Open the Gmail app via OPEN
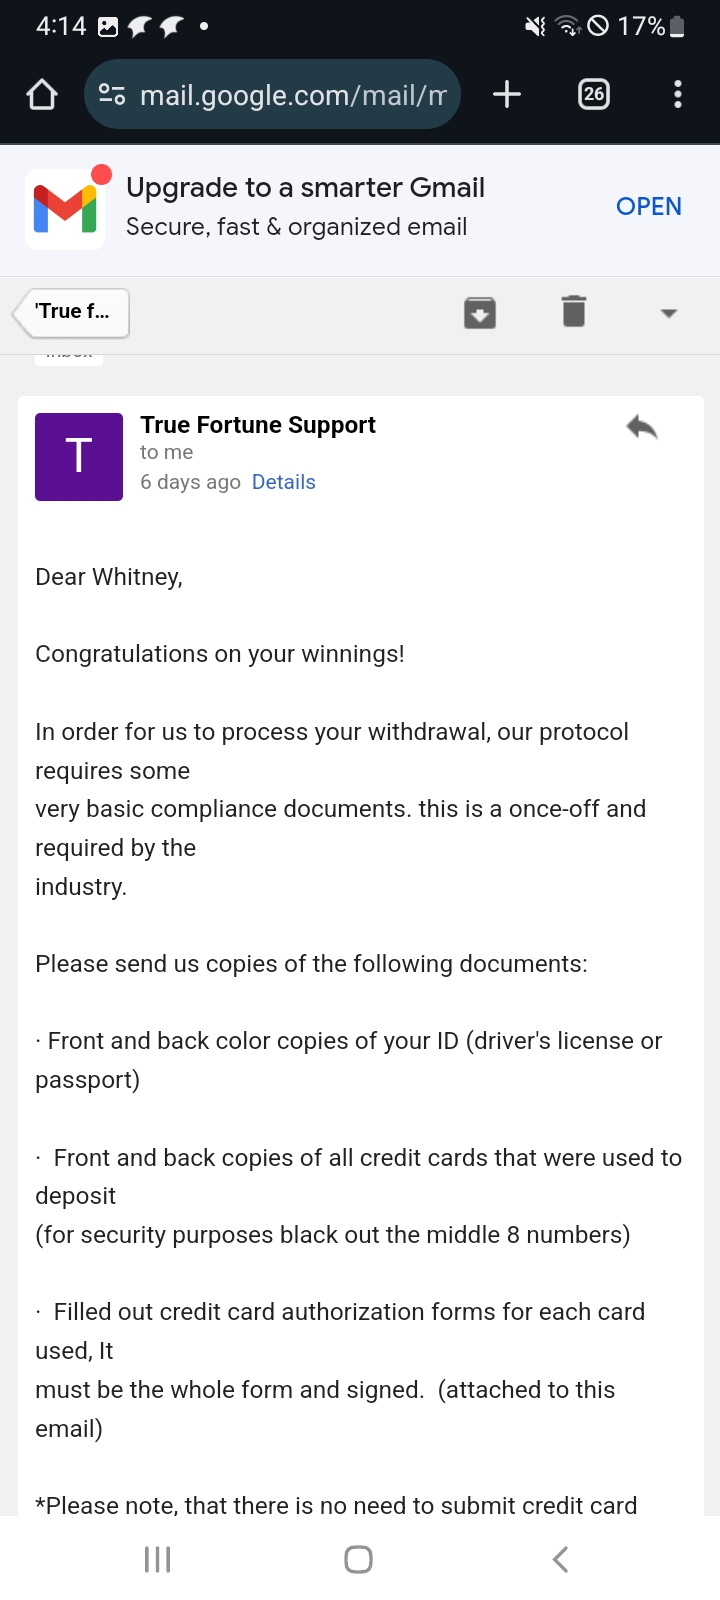The image size is (720, 1600). pyautogui.click(x=649, y=207)
